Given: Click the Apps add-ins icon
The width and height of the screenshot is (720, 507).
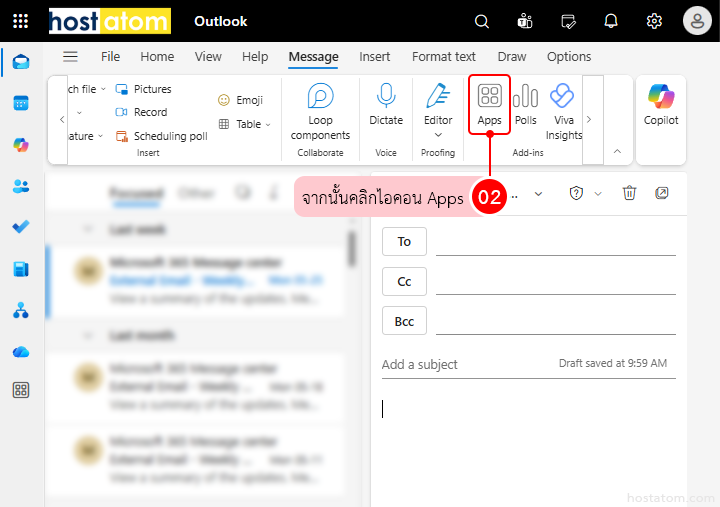Looking at the screenshot, I should [x=489, y=105].
